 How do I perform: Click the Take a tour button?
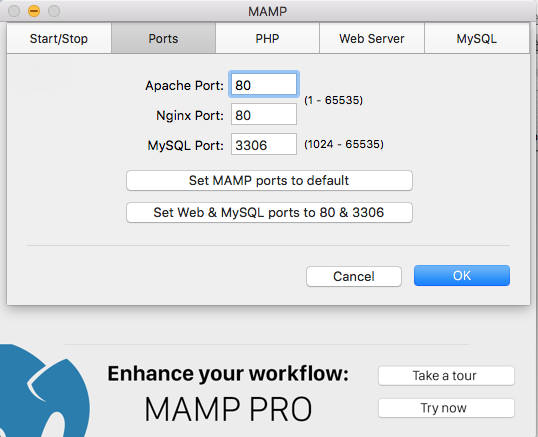click(x=446, y=376)
